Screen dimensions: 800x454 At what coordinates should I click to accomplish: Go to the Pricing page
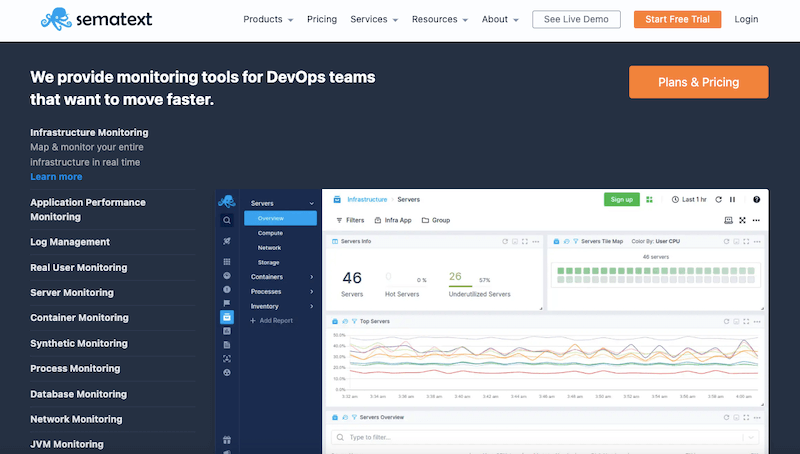pyautogui.click(x=322, y=19)
